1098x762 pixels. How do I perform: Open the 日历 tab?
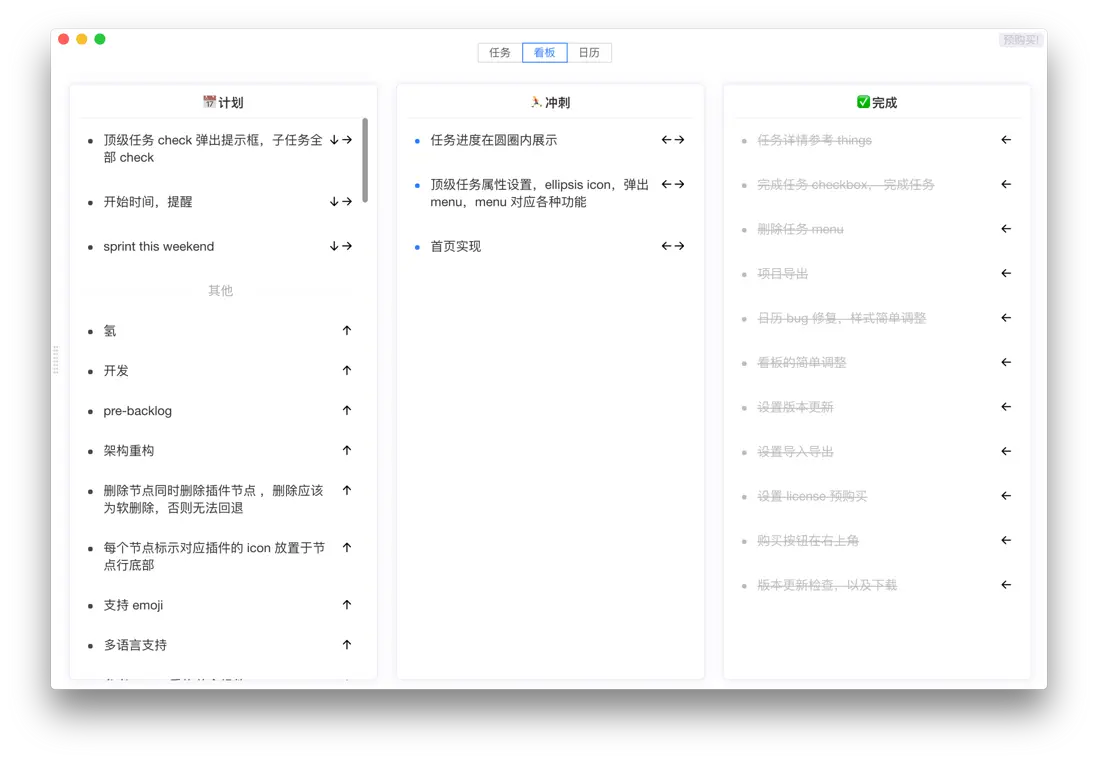589,53
